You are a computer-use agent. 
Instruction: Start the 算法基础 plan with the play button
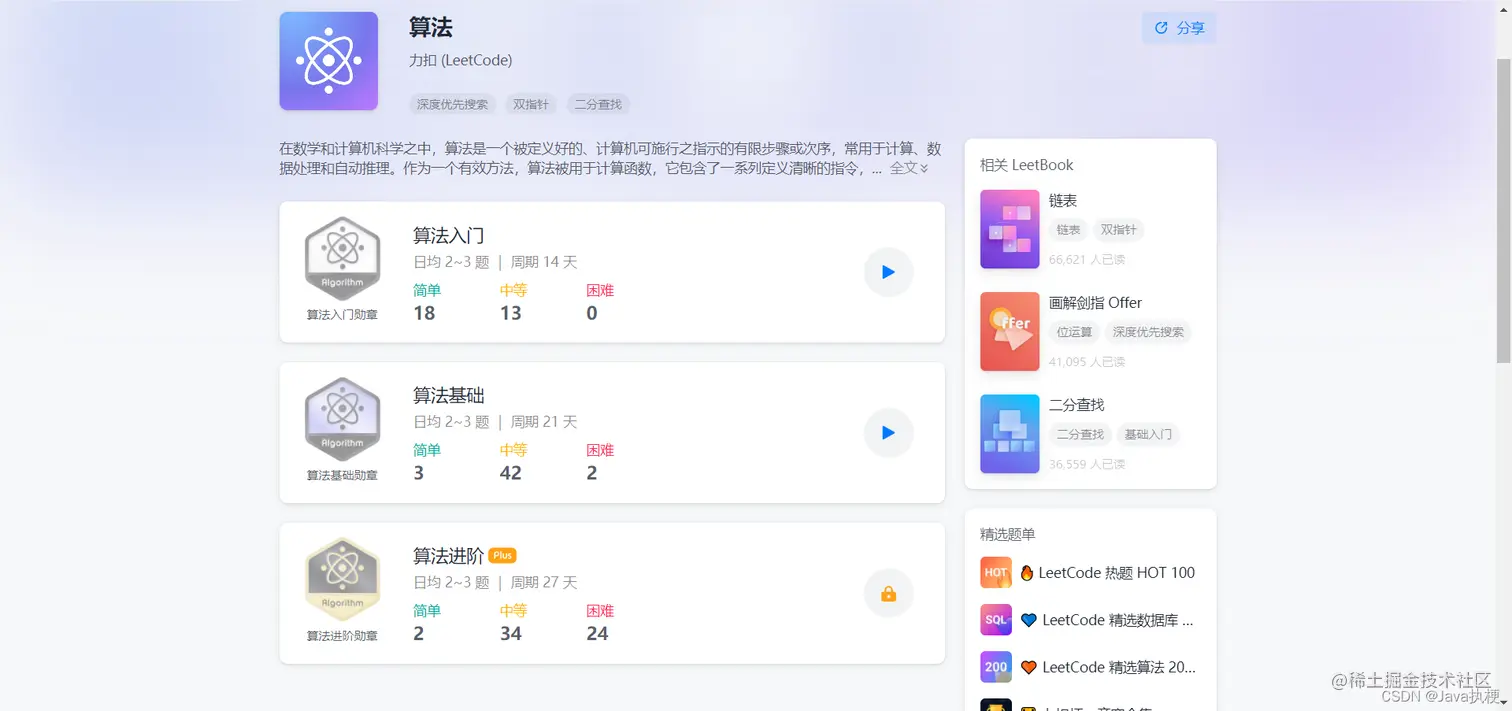[888, 433]
